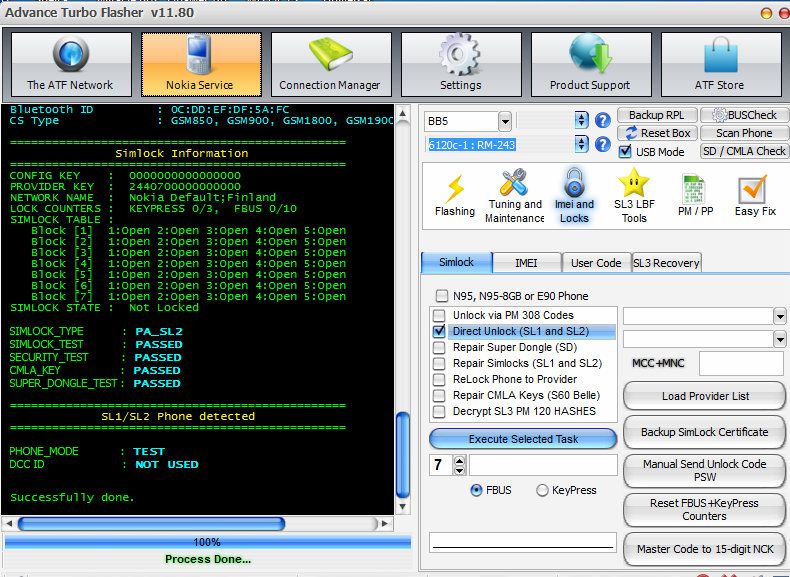Open Product Support section

(x=590, y=65)
